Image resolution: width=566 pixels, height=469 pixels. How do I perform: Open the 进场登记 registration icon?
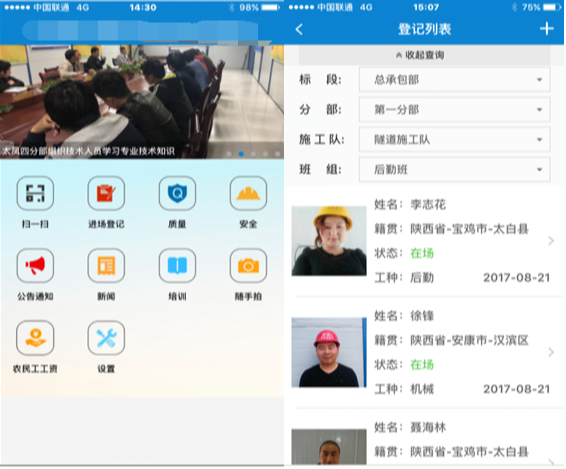[x=106, y=193]
